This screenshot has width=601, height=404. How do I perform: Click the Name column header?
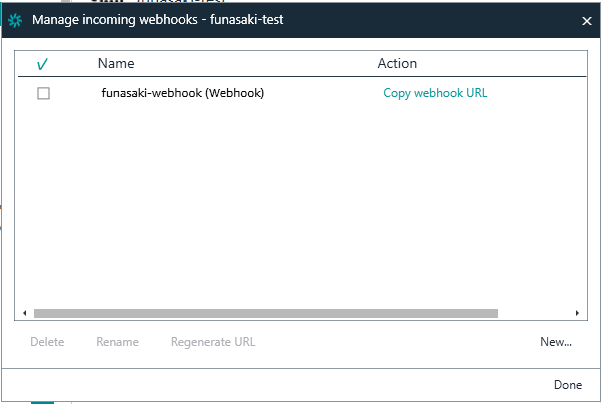pyautogui.click(x=116, y=63)
